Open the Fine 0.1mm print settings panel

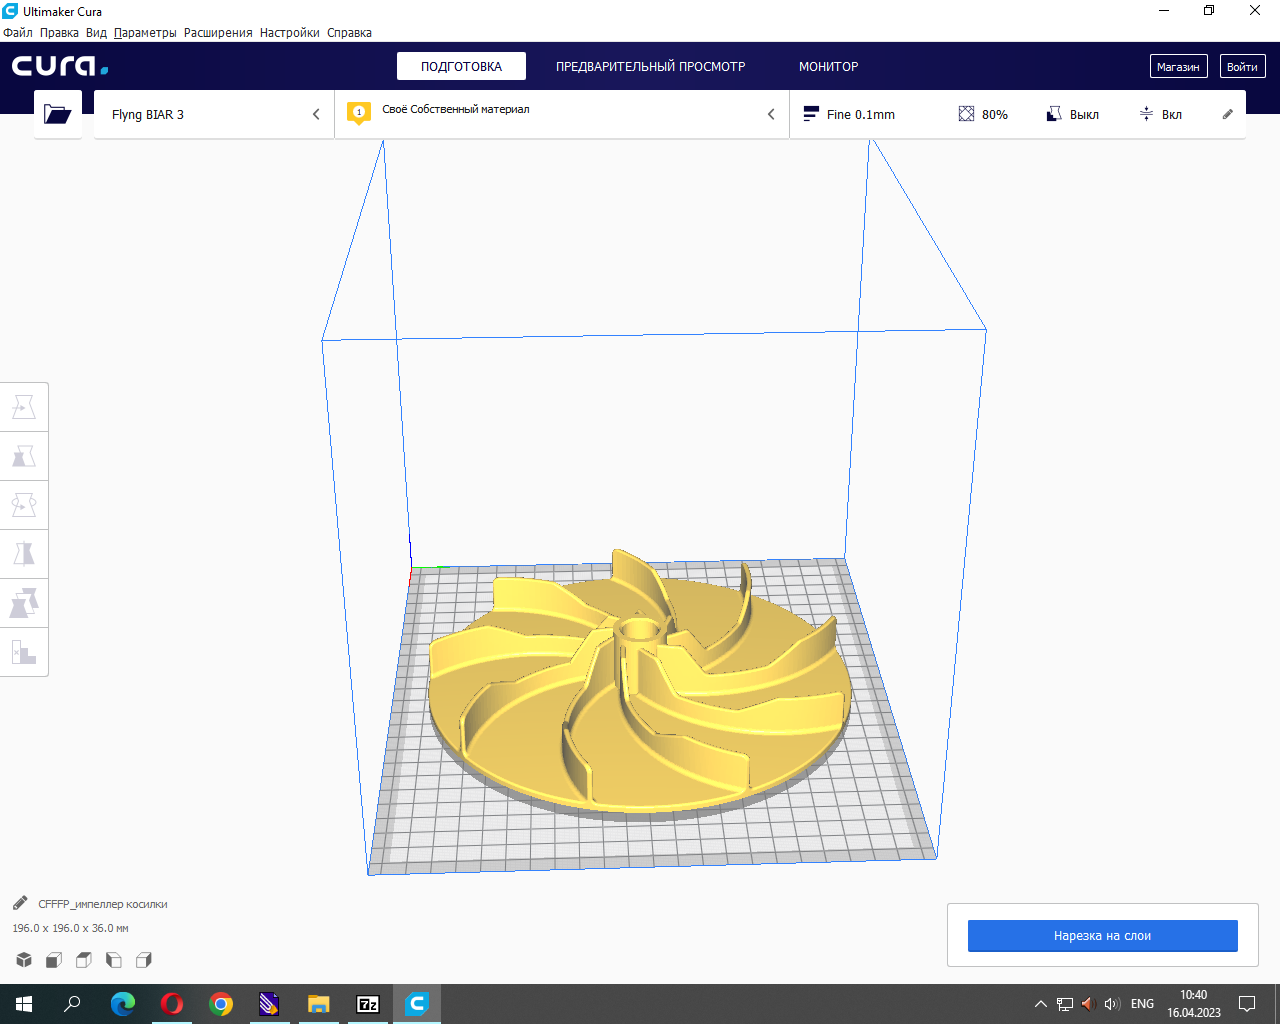coord(1018,114)
